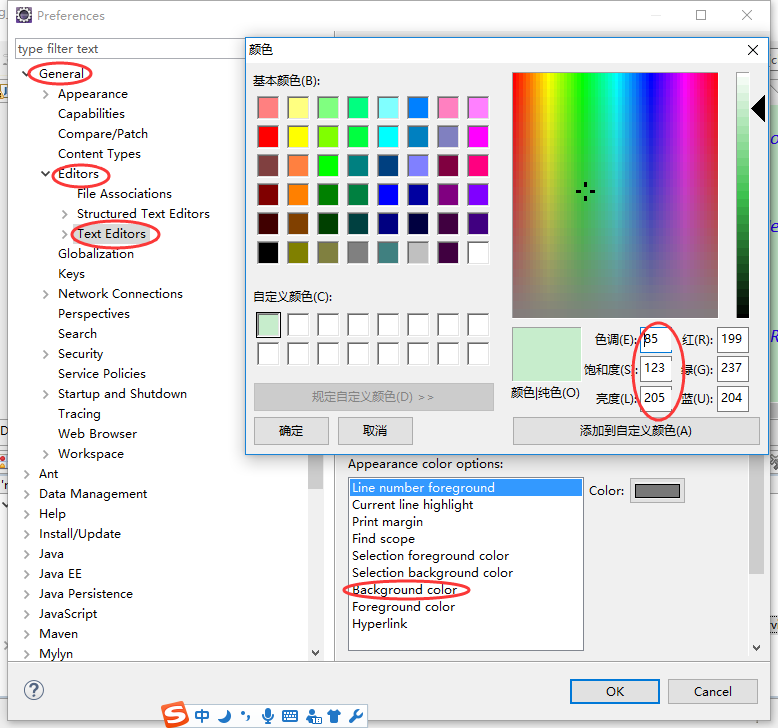Open Content Types preferences

[99, 154]
